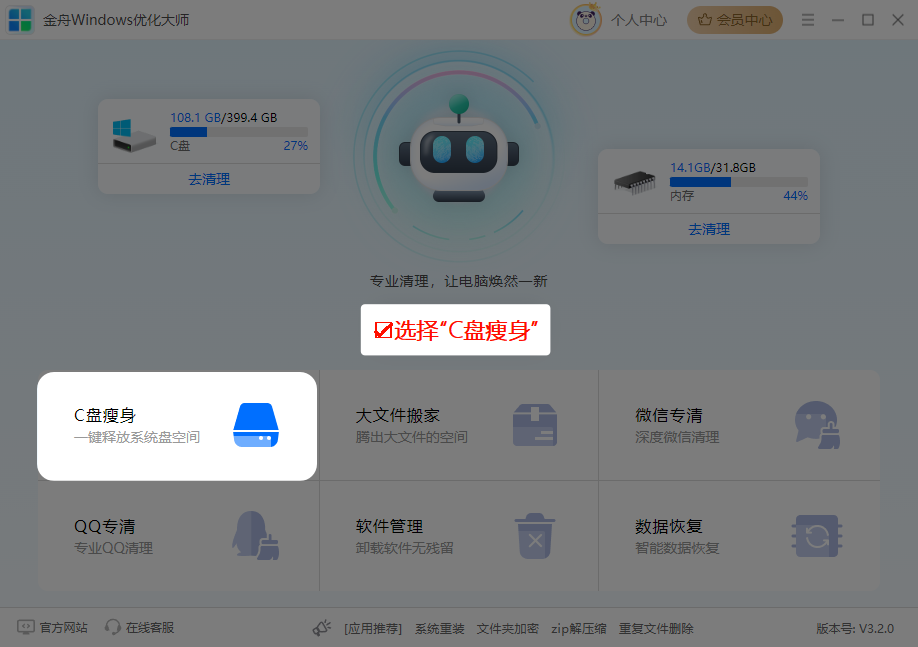918x647 pixels.
Task: Click the version number V3.2.0 text
Action: pyautogui.click(x=855, y=629)
